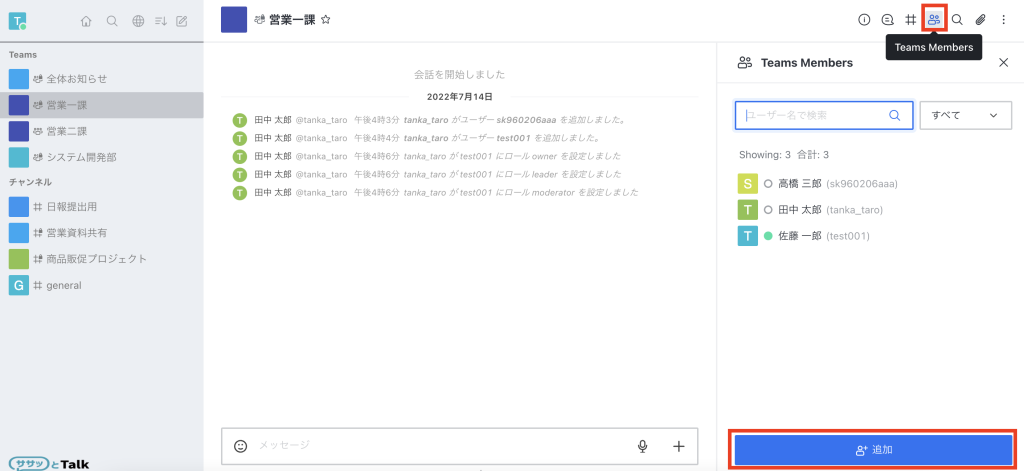Click the 営業一課 room avatar in header
The height and width of the screenshot is (471, 1024).
point(234,20)
